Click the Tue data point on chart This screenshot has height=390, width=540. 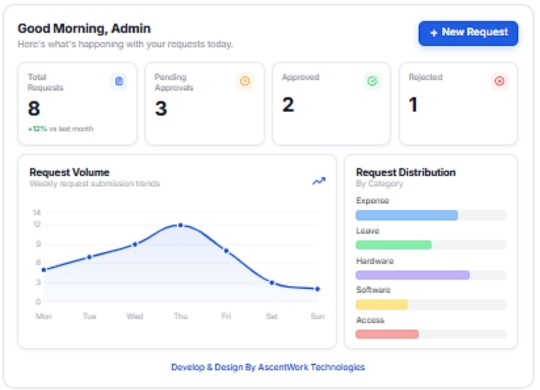(x=89, y=257)
